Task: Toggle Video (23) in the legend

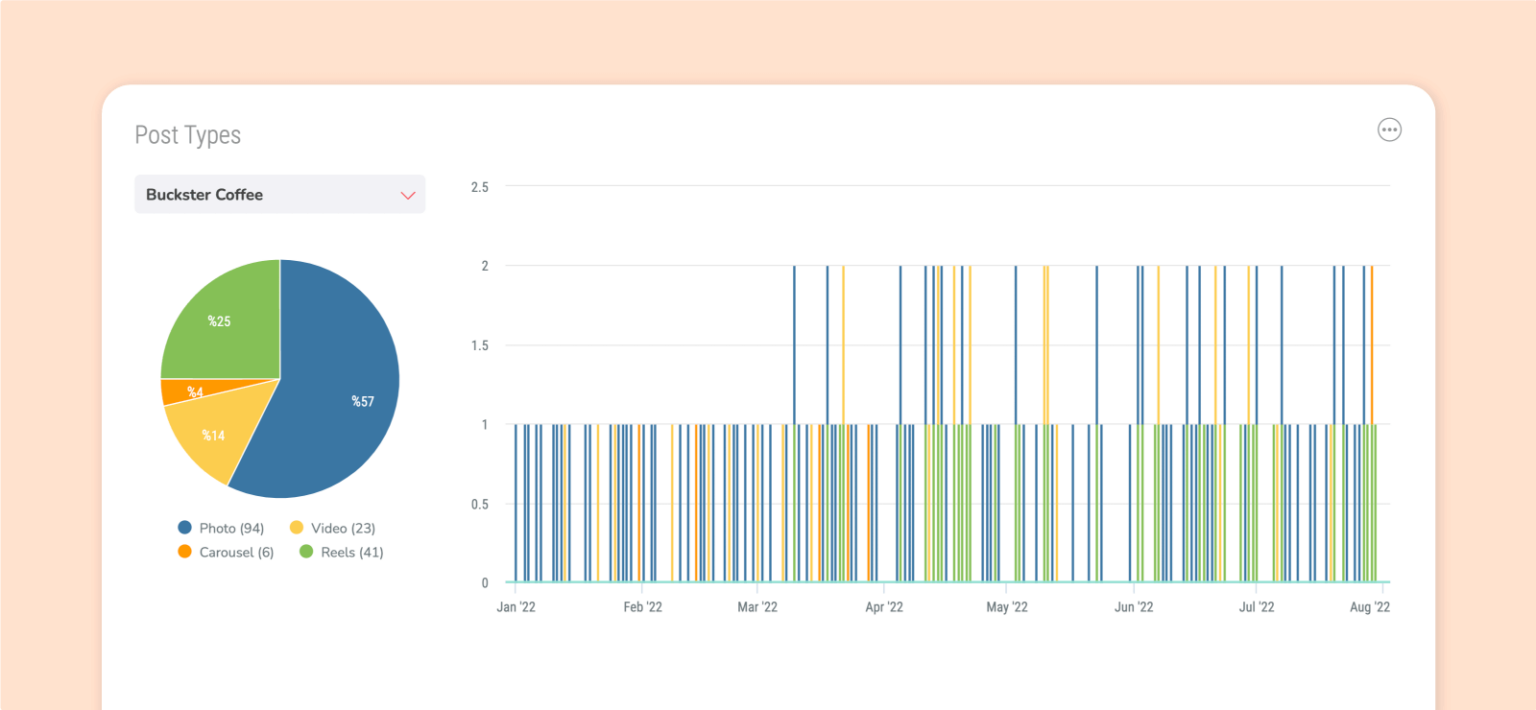Action: coord(342,528)
